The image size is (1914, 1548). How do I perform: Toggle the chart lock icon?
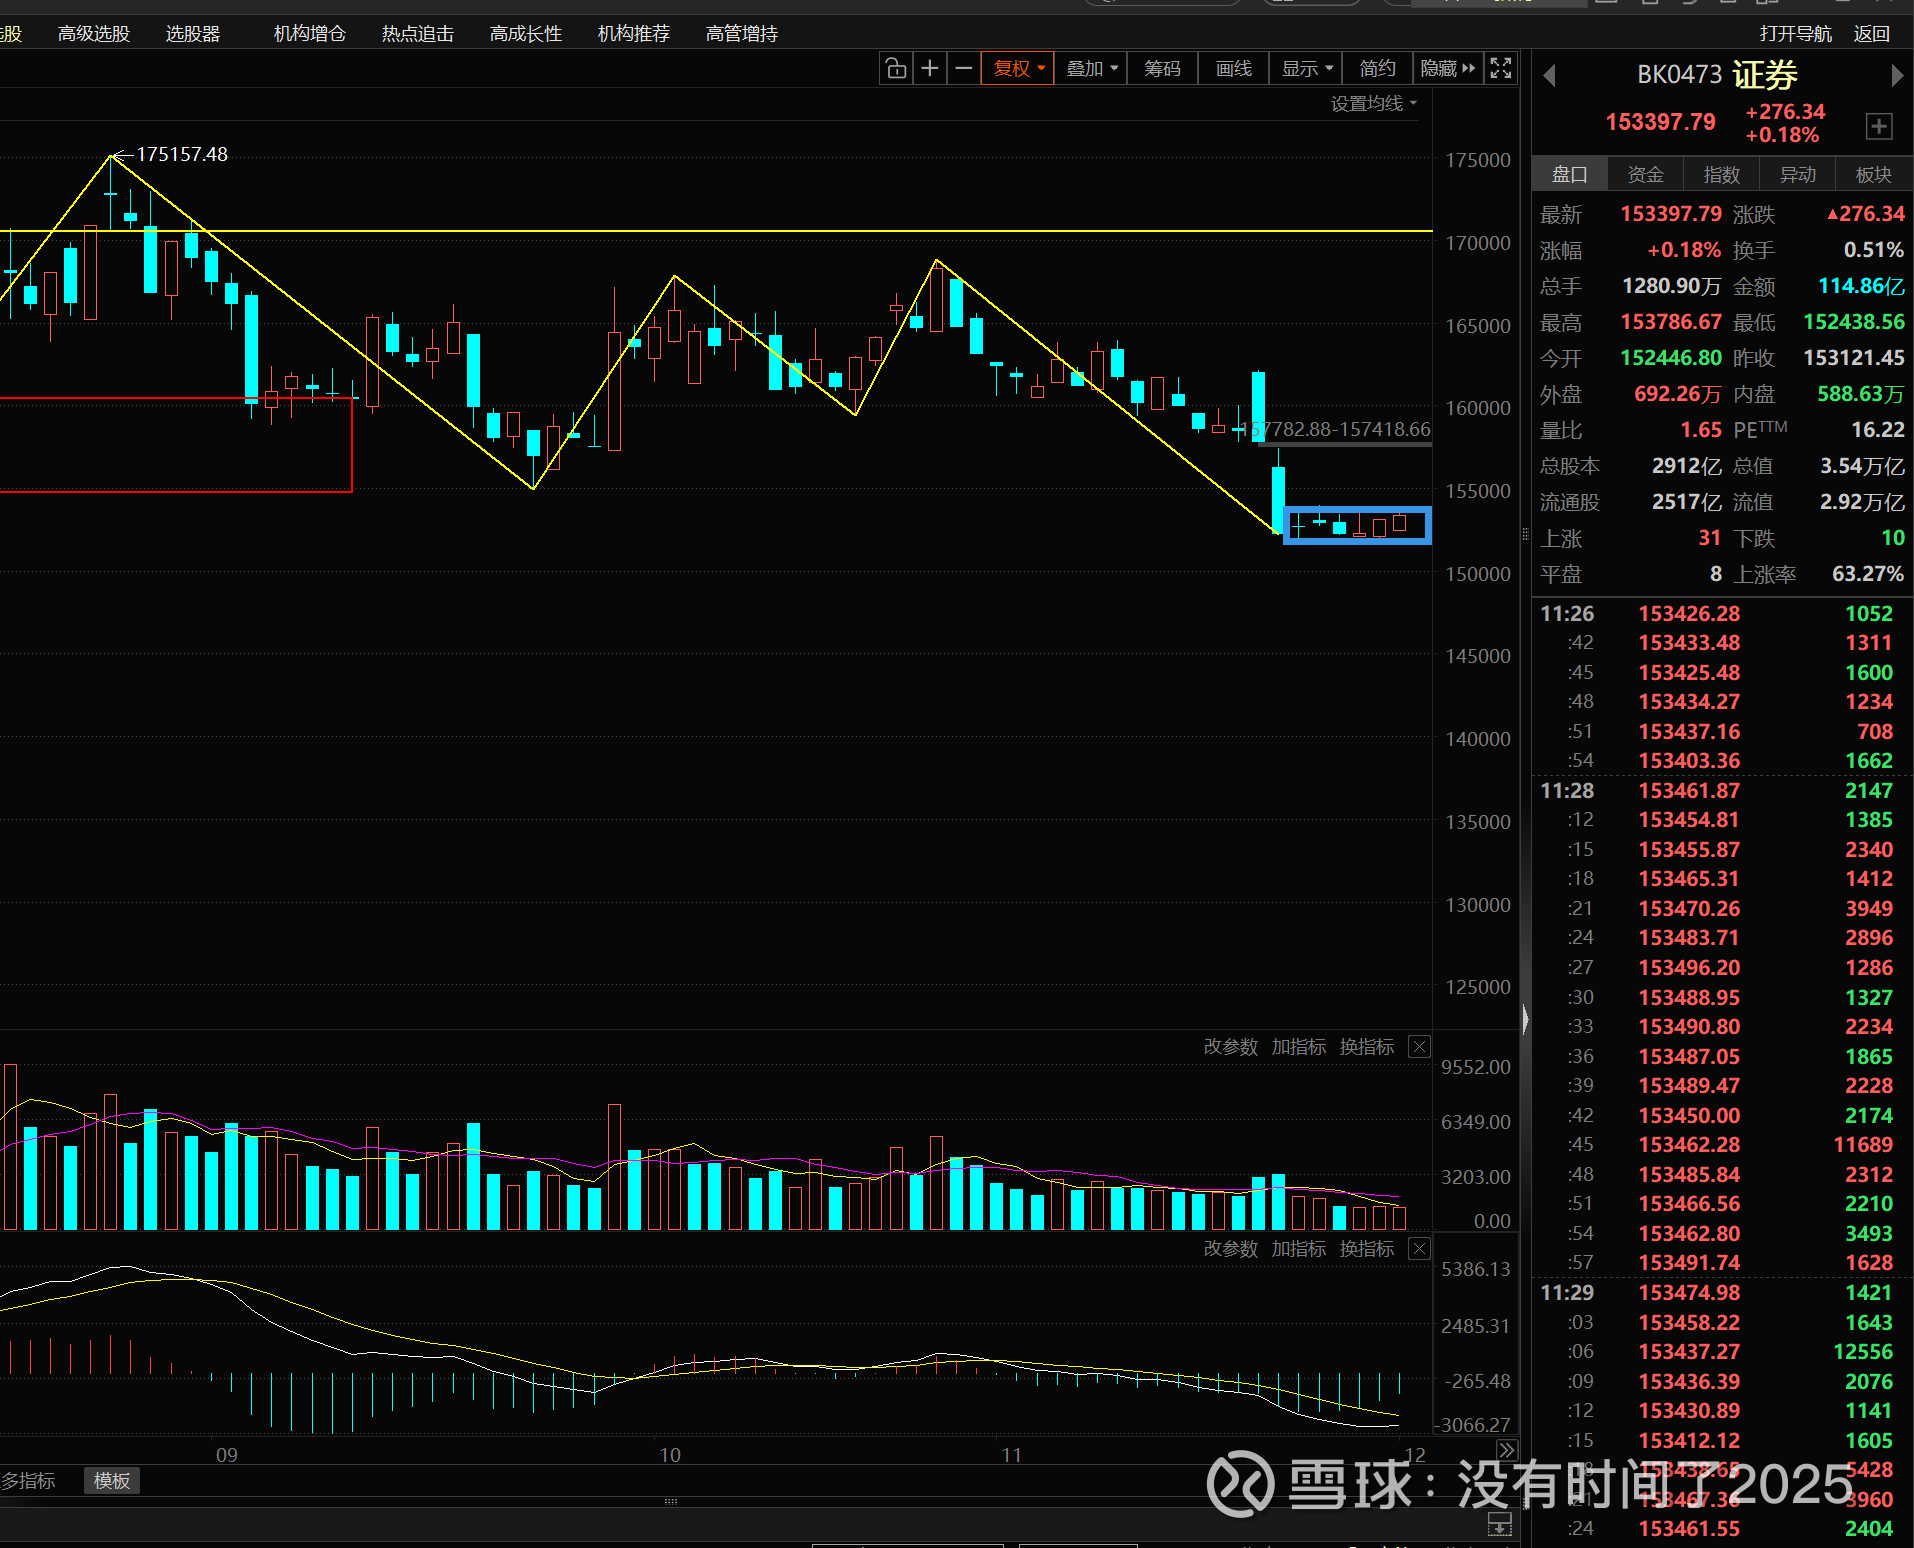[896, 68]
